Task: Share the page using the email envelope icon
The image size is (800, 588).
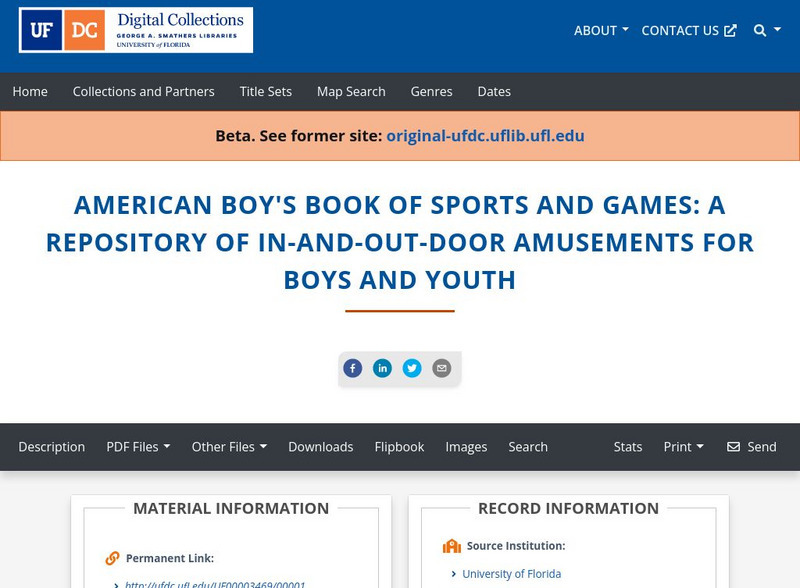Action: click(x=440, y=368)
